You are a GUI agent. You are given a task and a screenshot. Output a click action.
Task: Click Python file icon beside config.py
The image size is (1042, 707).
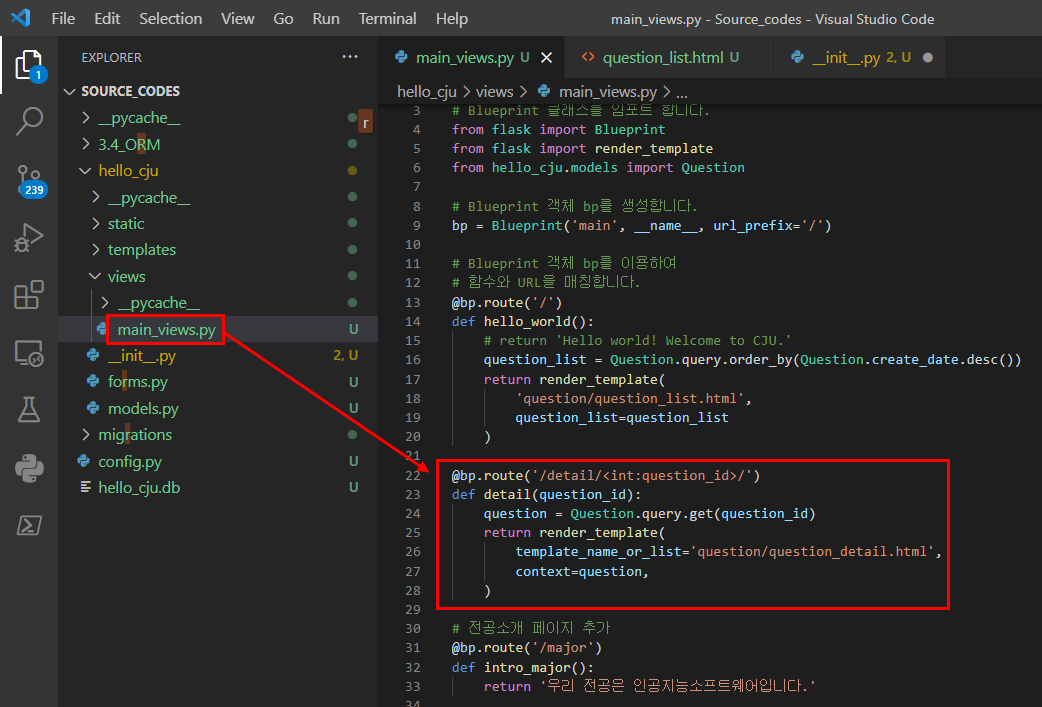84,460
